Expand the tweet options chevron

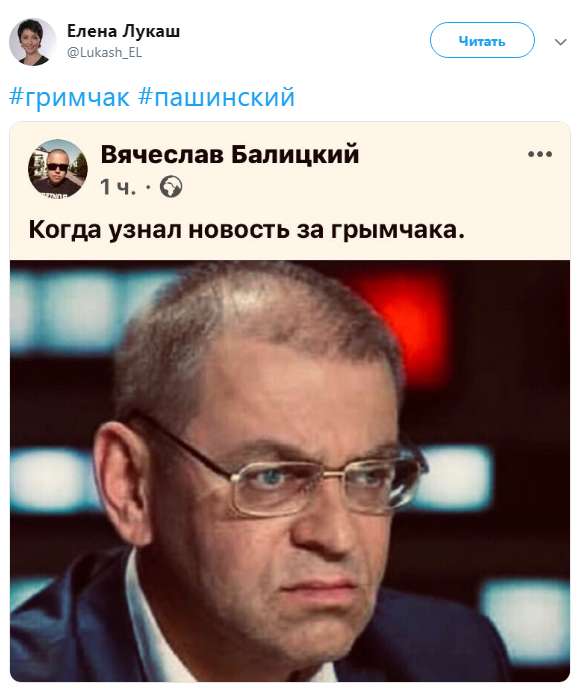point(560,42)
